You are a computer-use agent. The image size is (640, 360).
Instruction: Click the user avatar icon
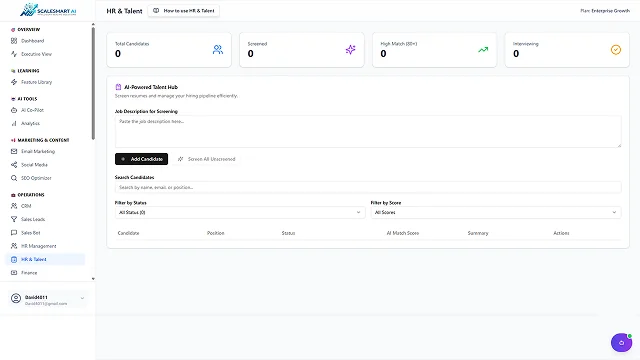click(16, 298)
